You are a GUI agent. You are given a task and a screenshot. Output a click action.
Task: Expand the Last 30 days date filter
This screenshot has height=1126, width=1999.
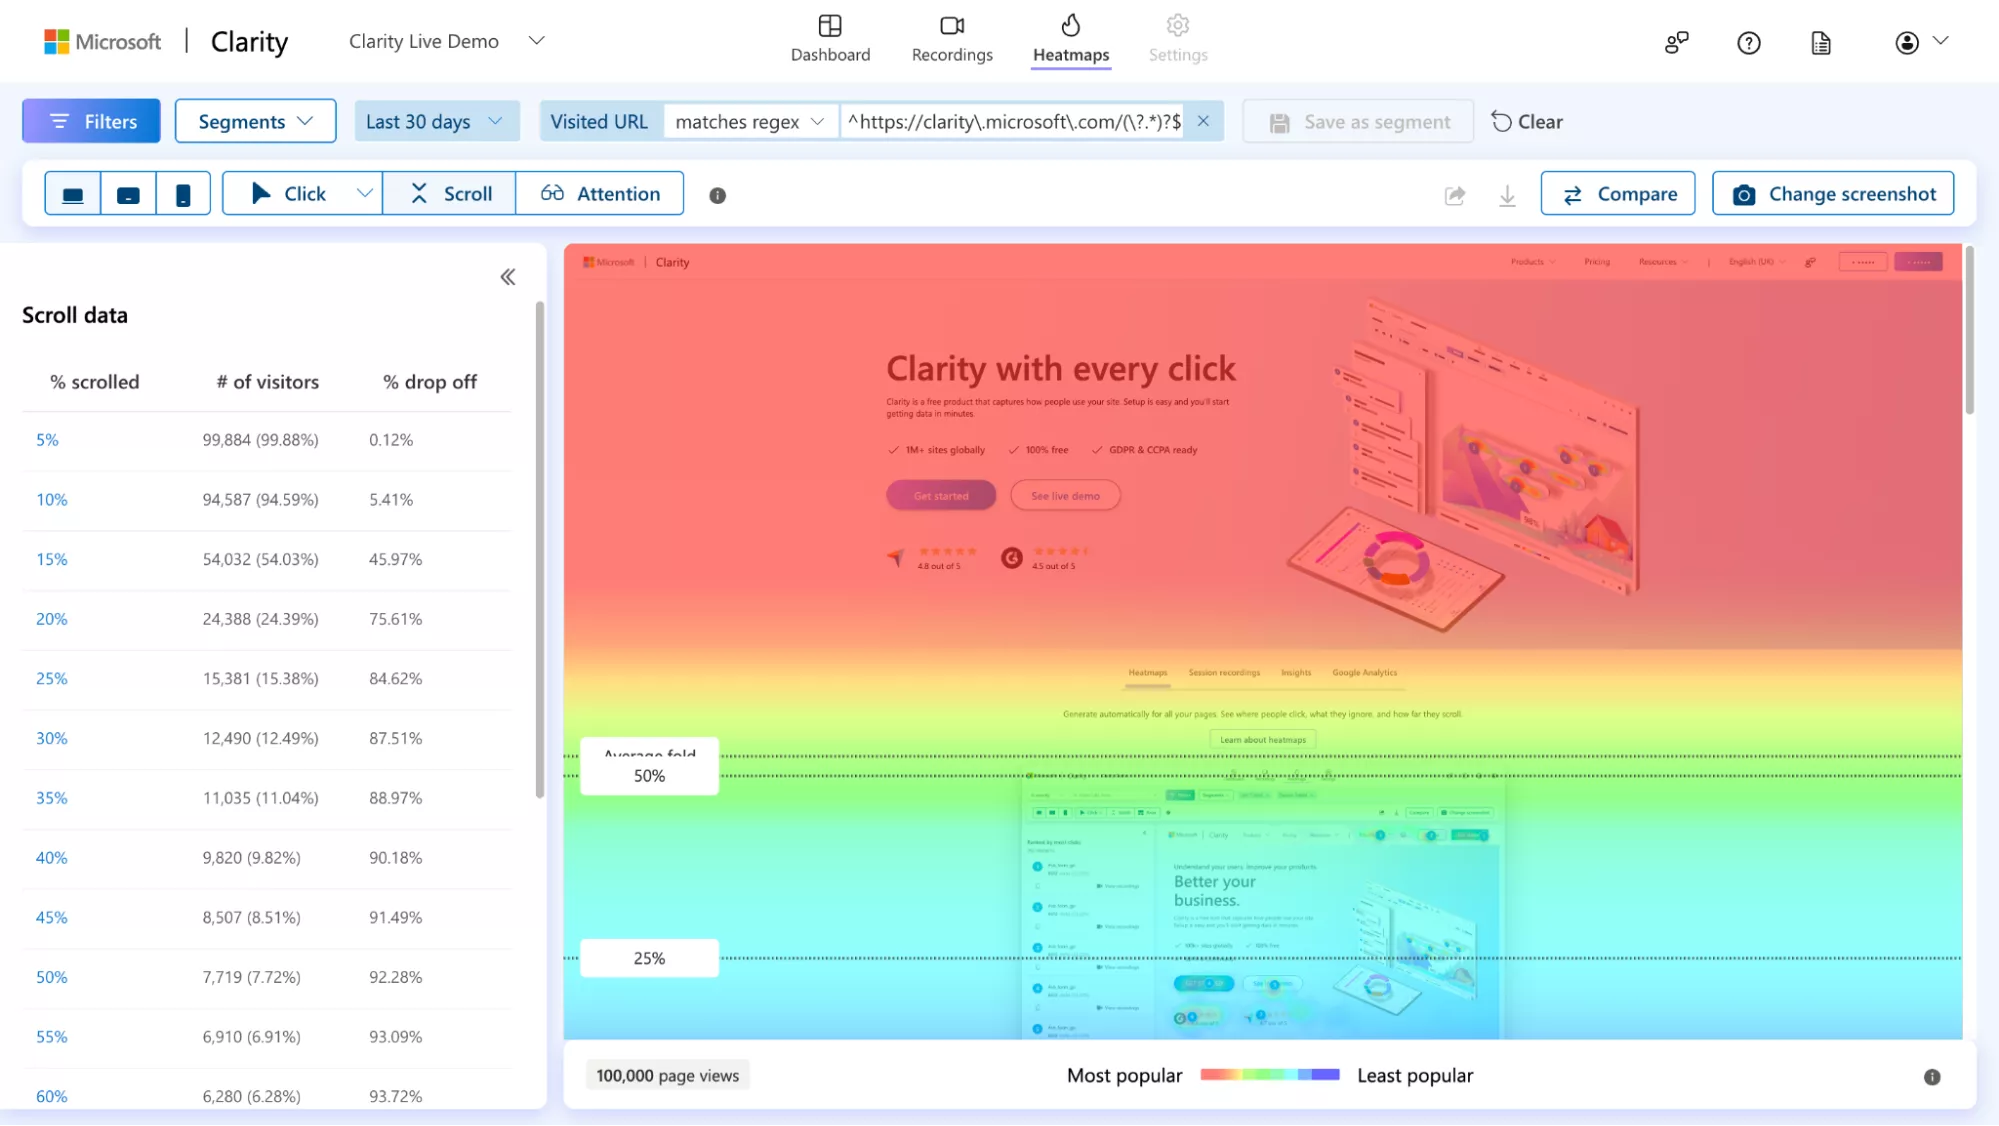pyautogui.click(x=436, y=121)
